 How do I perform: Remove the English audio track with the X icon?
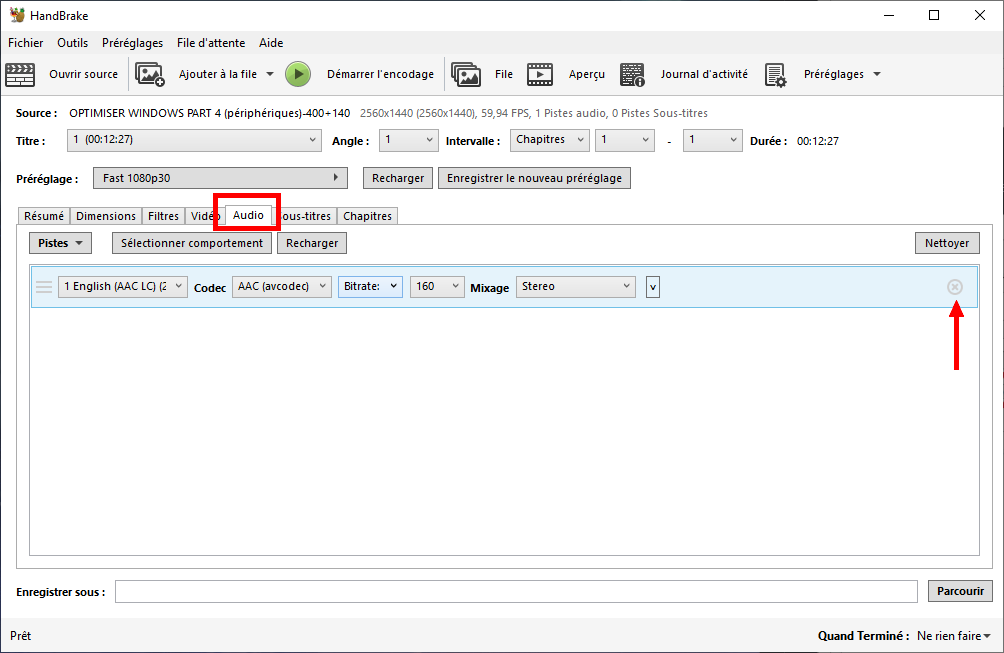(x=955, y=287)
